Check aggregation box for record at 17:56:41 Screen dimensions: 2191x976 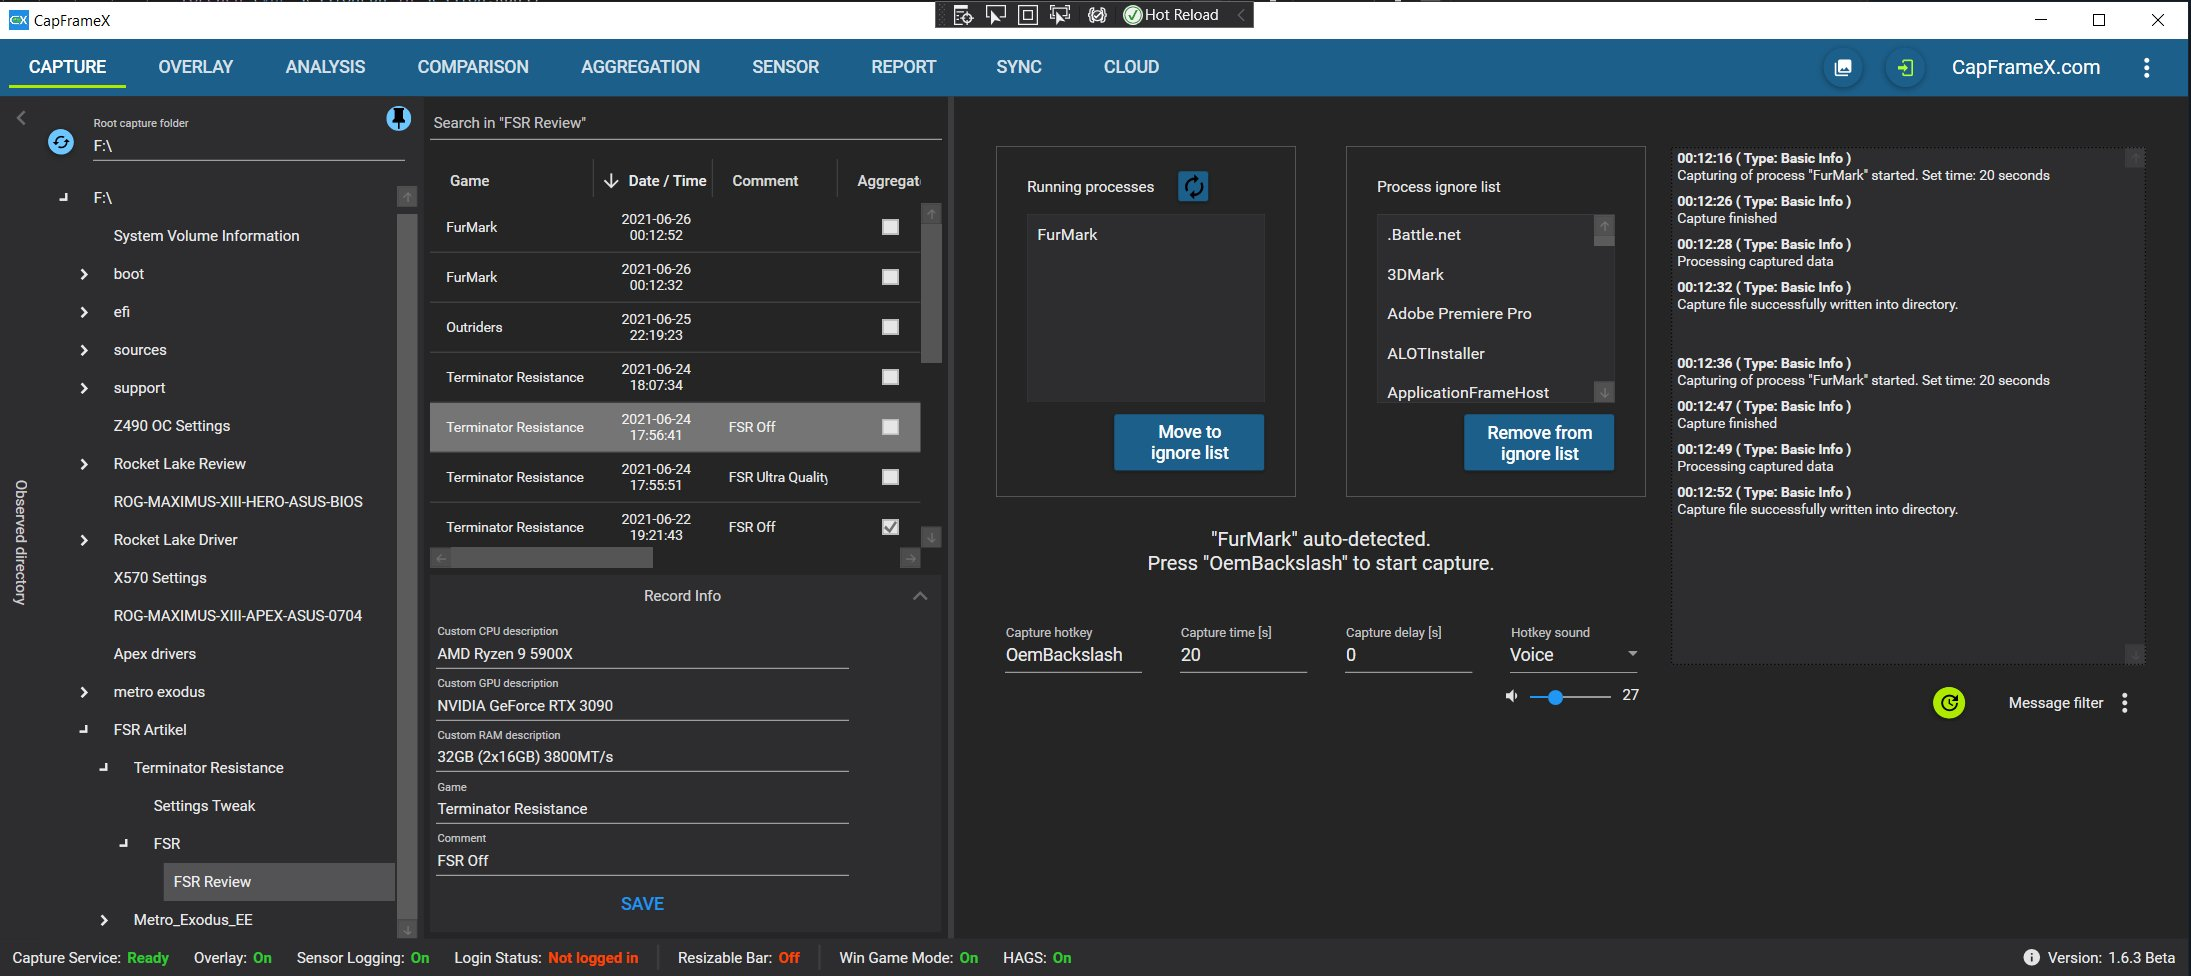(890, 427)
